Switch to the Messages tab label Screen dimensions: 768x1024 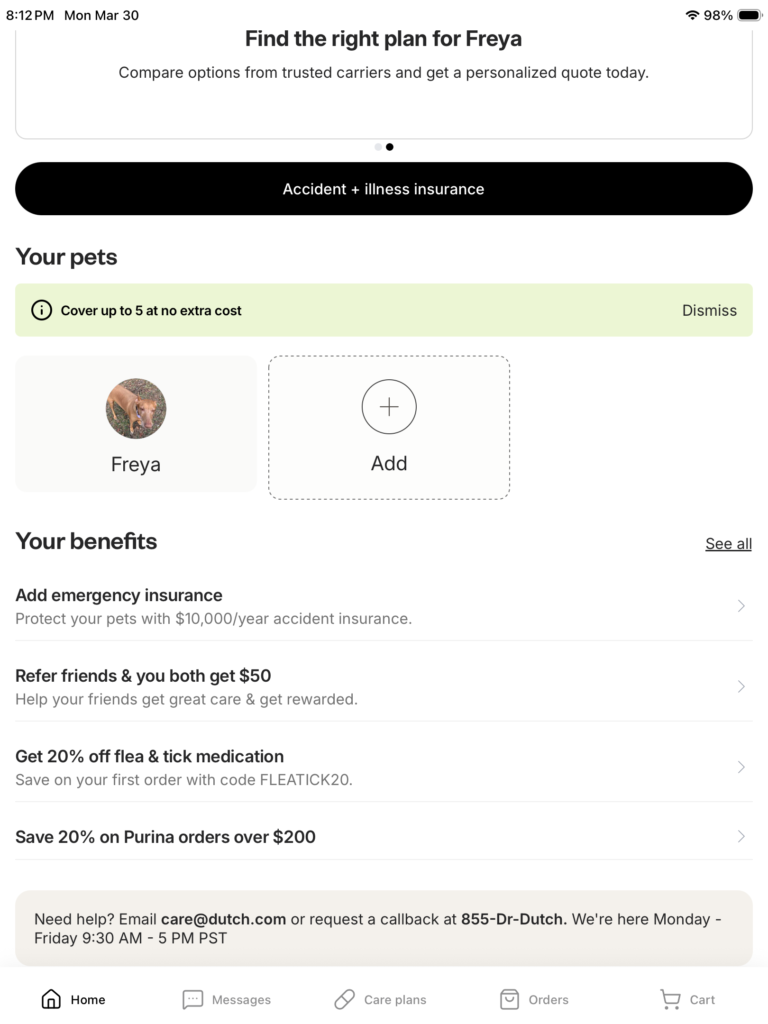241,999
